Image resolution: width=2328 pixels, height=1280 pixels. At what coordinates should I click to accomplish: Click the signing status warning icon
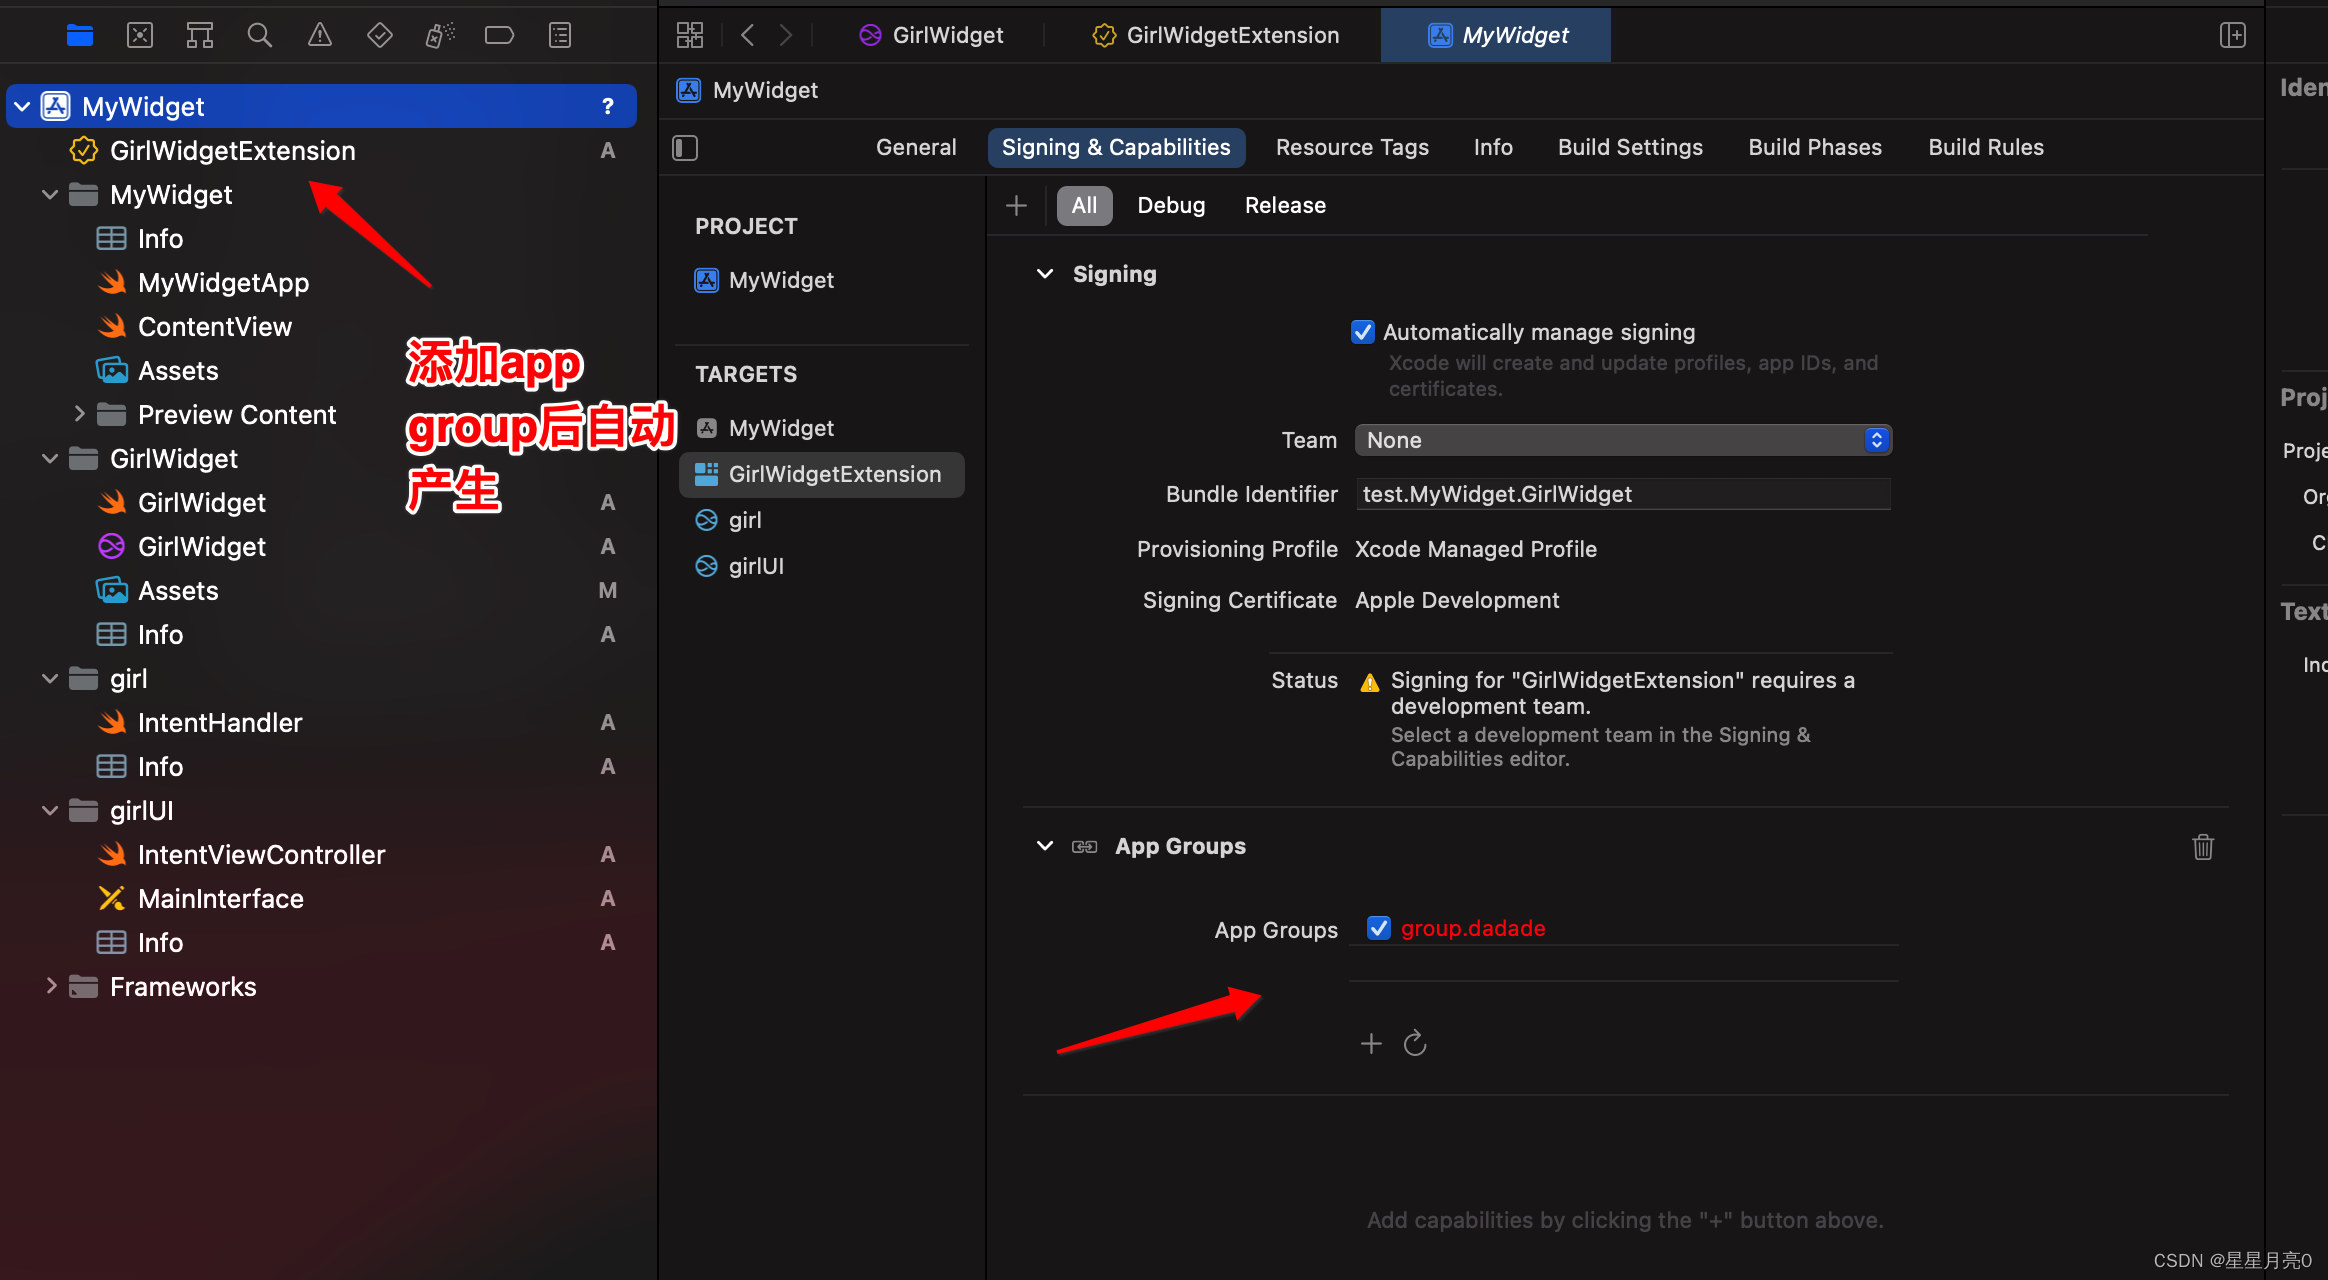(x=1370, y=682)
